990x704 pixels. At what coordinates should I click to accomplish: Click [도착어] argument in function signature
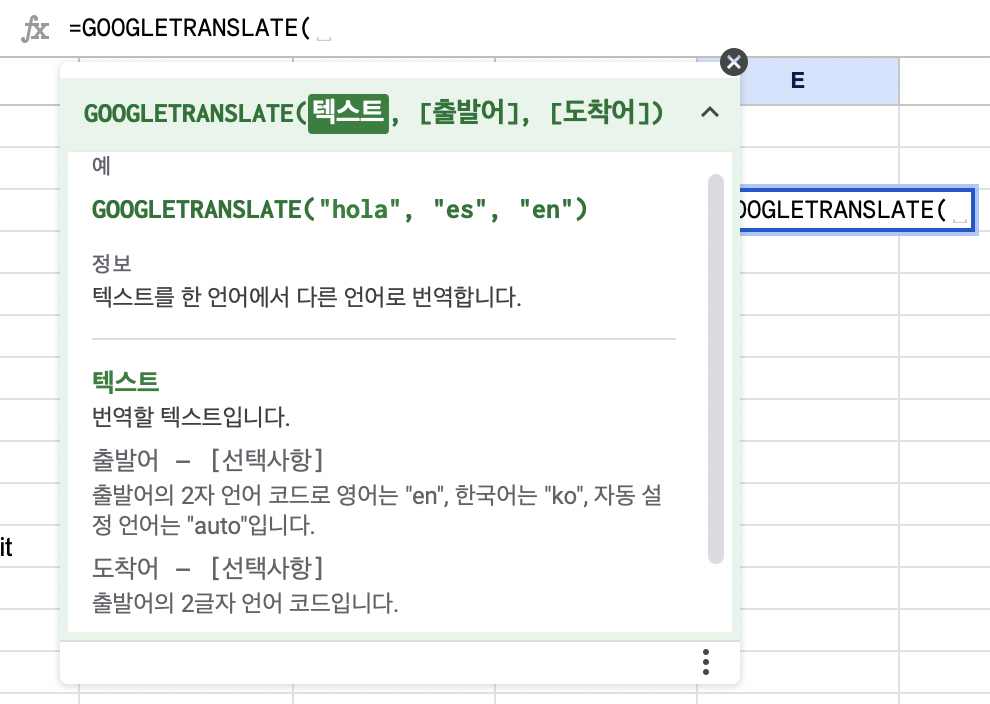click(600, 113)
